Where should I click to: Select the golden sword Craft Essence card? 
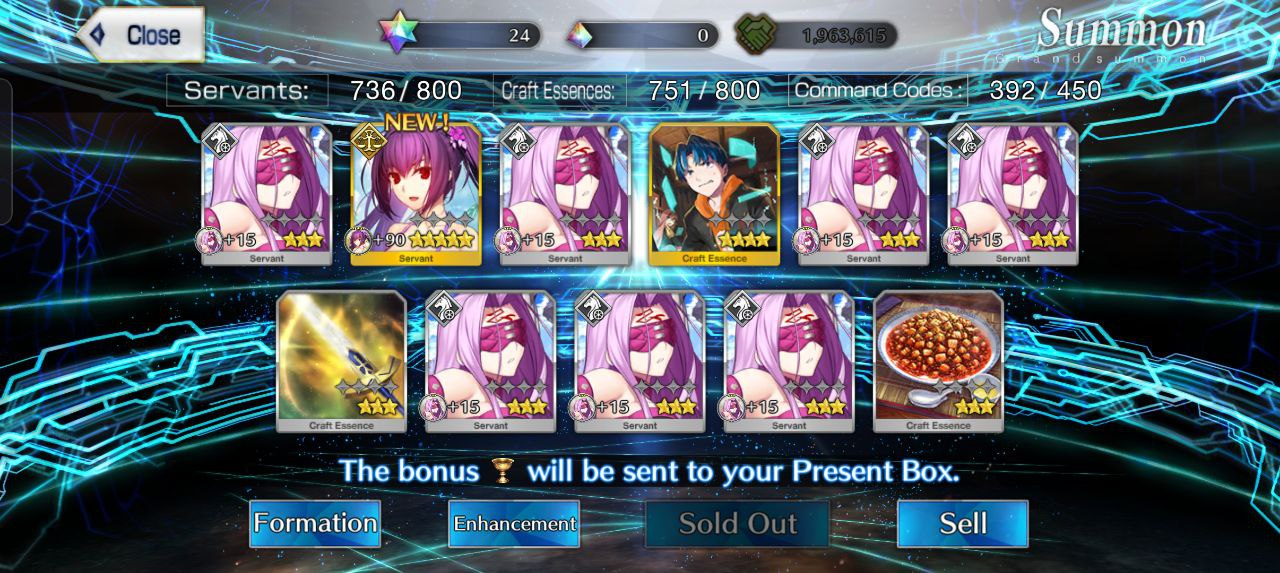pyautogui.click(x=342, y=361)
